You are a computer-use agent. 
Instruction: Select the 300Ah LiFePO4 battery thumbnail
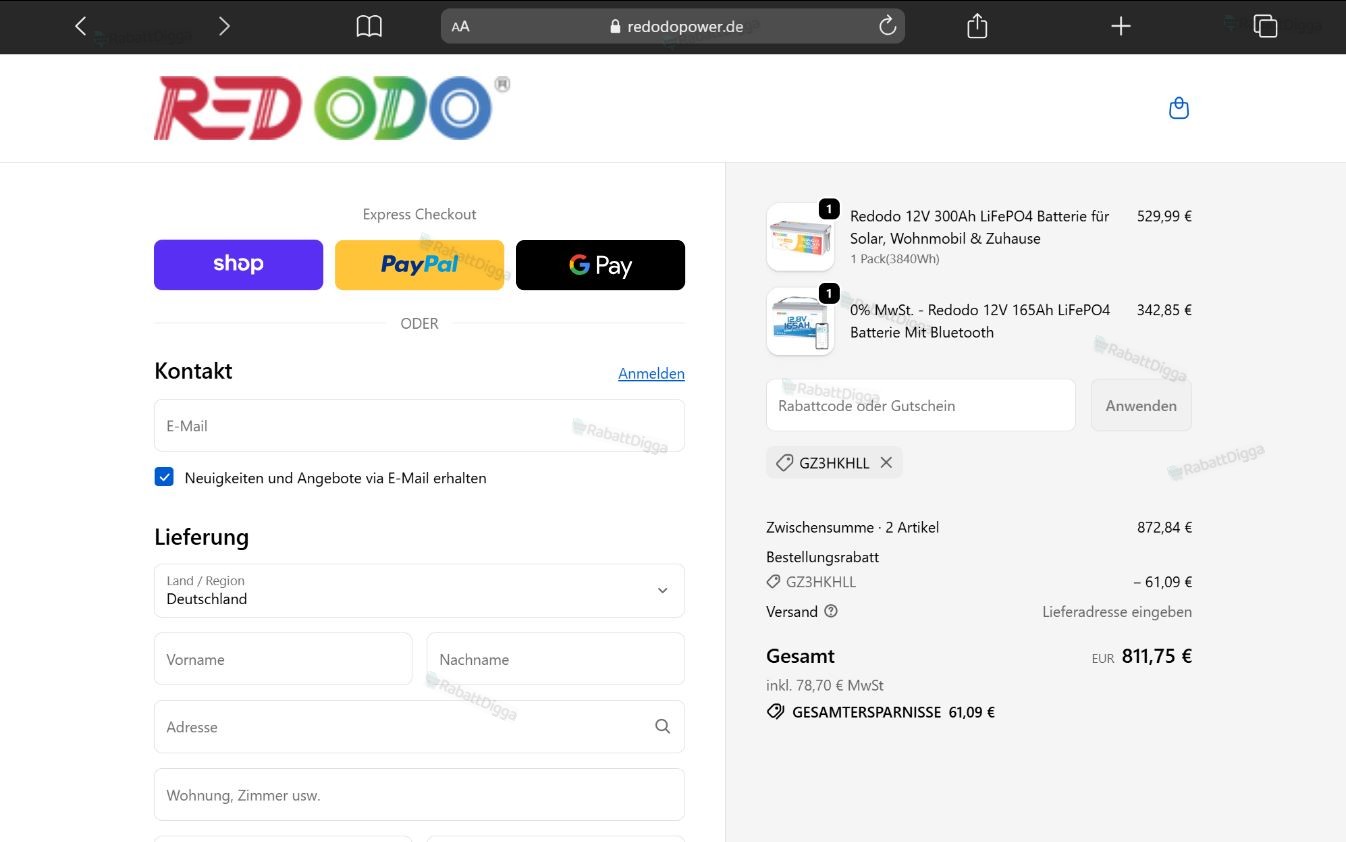pos(800,237)
